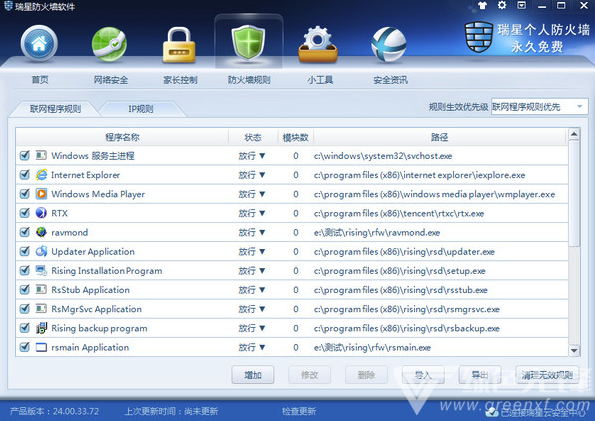Image resolution: width=595 pixels, height=421 pixels.
Task: Click the rule list vertical scrollbar thumb
Action: click(574, 193)
